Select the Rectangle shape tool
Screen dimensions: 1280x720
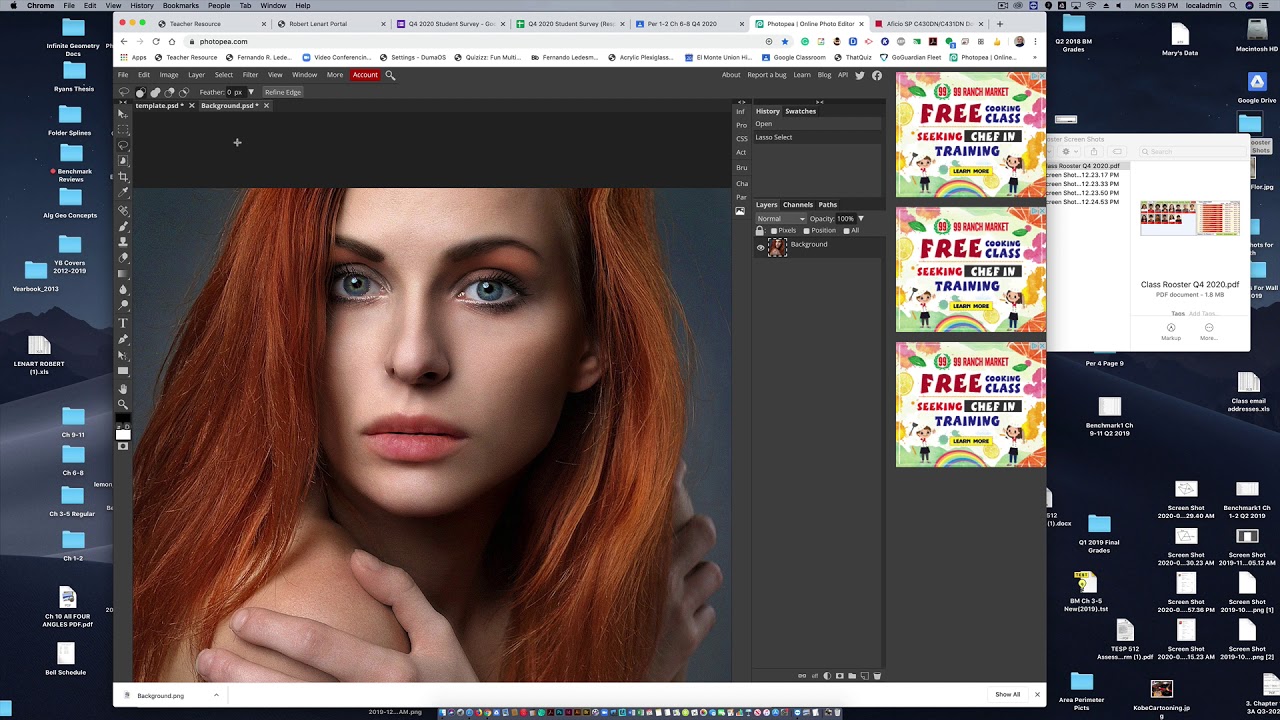pos(123,371)
